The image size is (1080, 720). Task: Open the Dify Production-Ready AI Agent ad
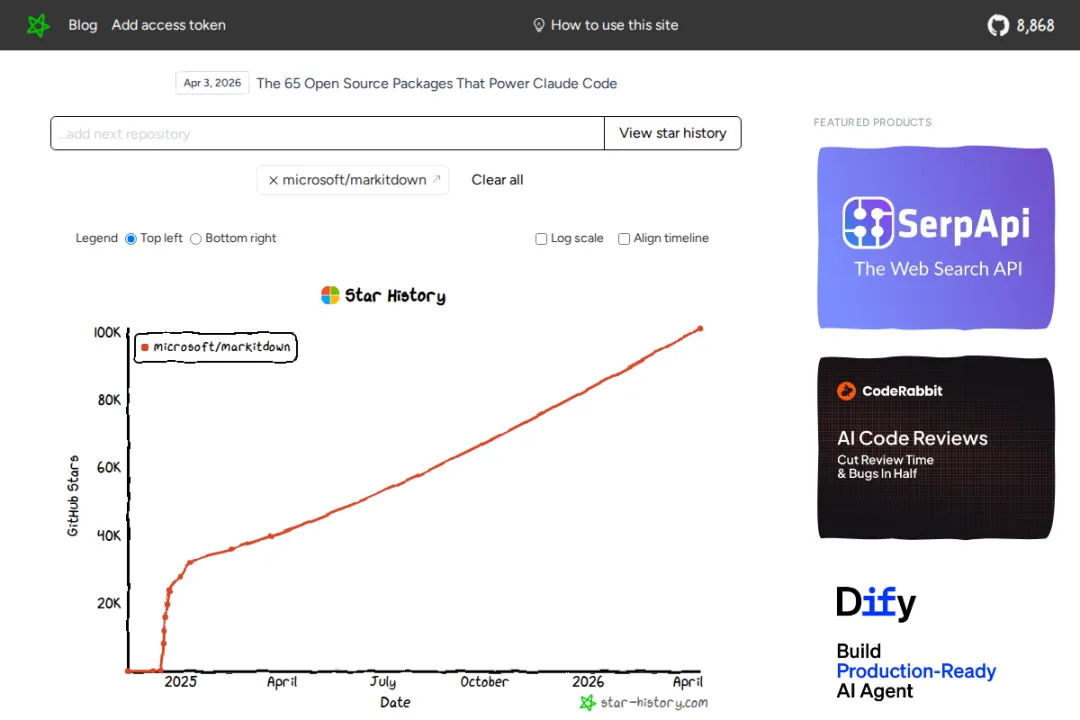coord(935,641)
